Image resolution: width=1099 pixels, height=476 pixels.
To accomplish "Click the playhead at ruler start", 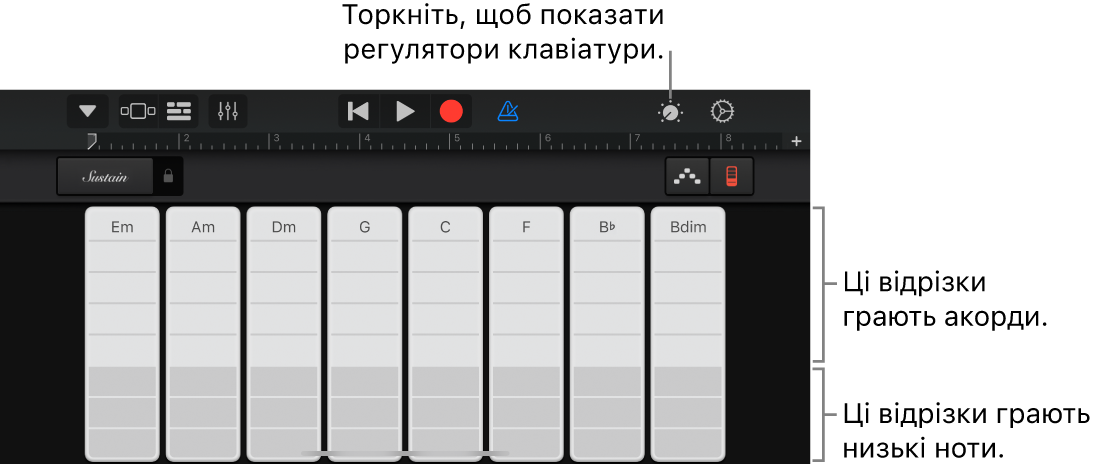I will coord(91,141).
